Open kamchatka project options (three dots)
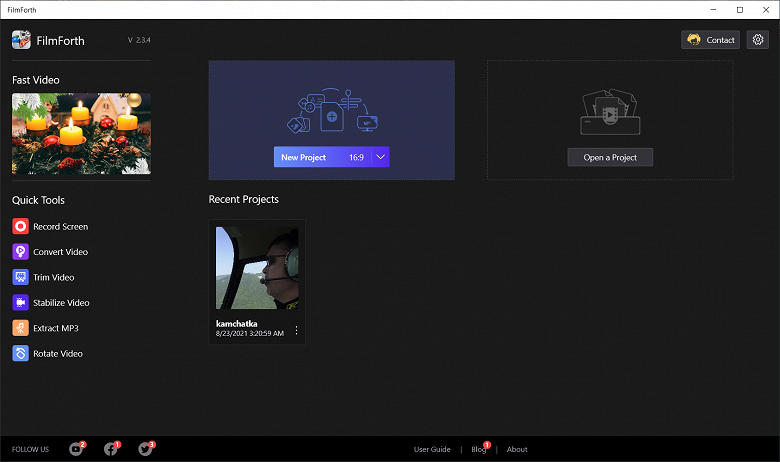The image size is (780, 462). [x=296, y=330]
